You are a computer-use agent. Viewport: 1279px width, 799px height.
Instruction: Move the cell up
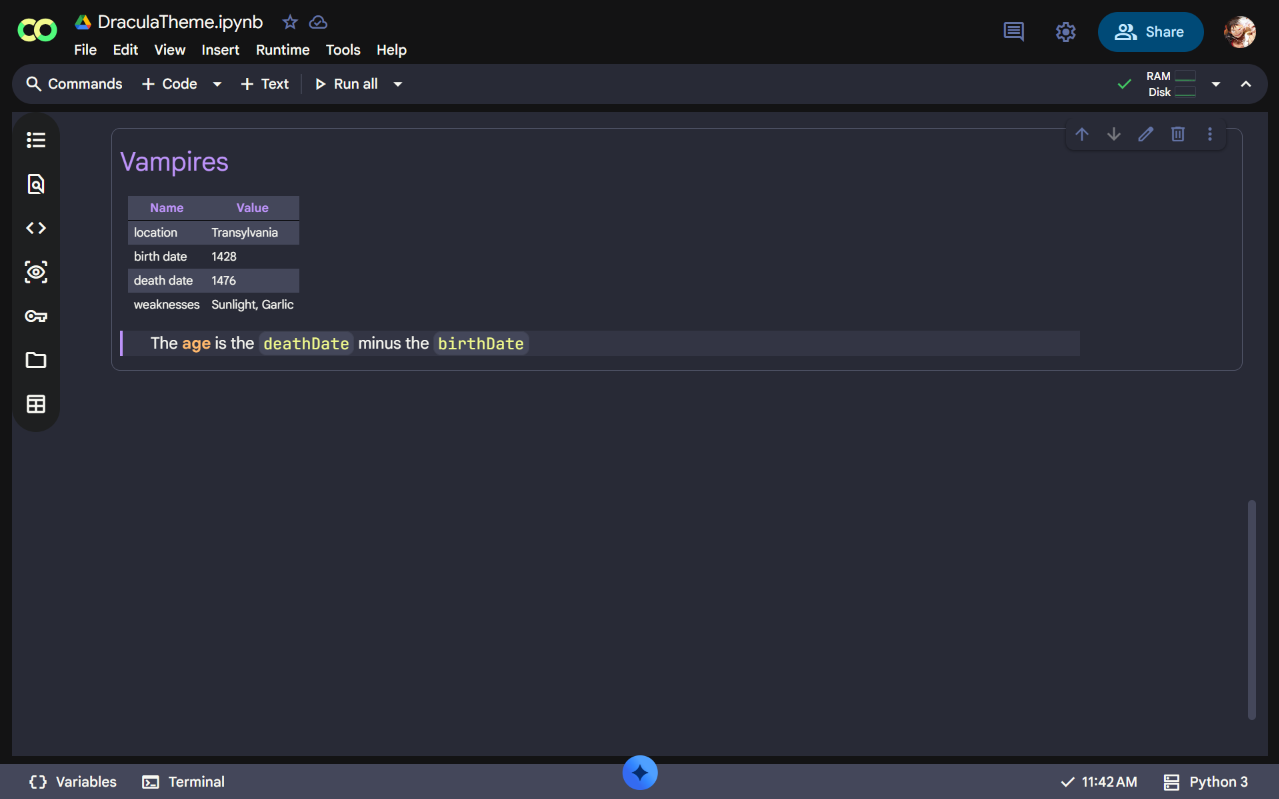(x=1082, y=134)
